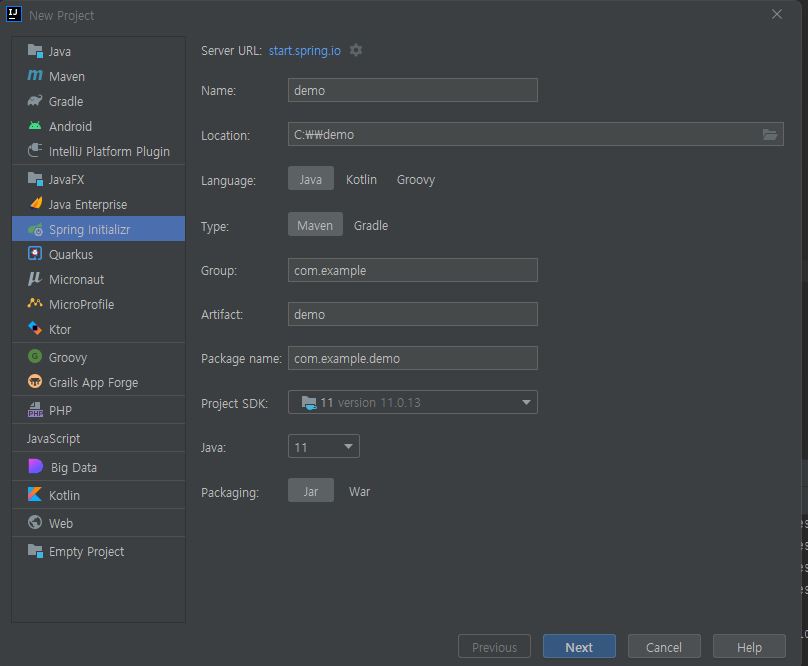
Task: Click the Cancel button
Action: (x=664, y=646)
